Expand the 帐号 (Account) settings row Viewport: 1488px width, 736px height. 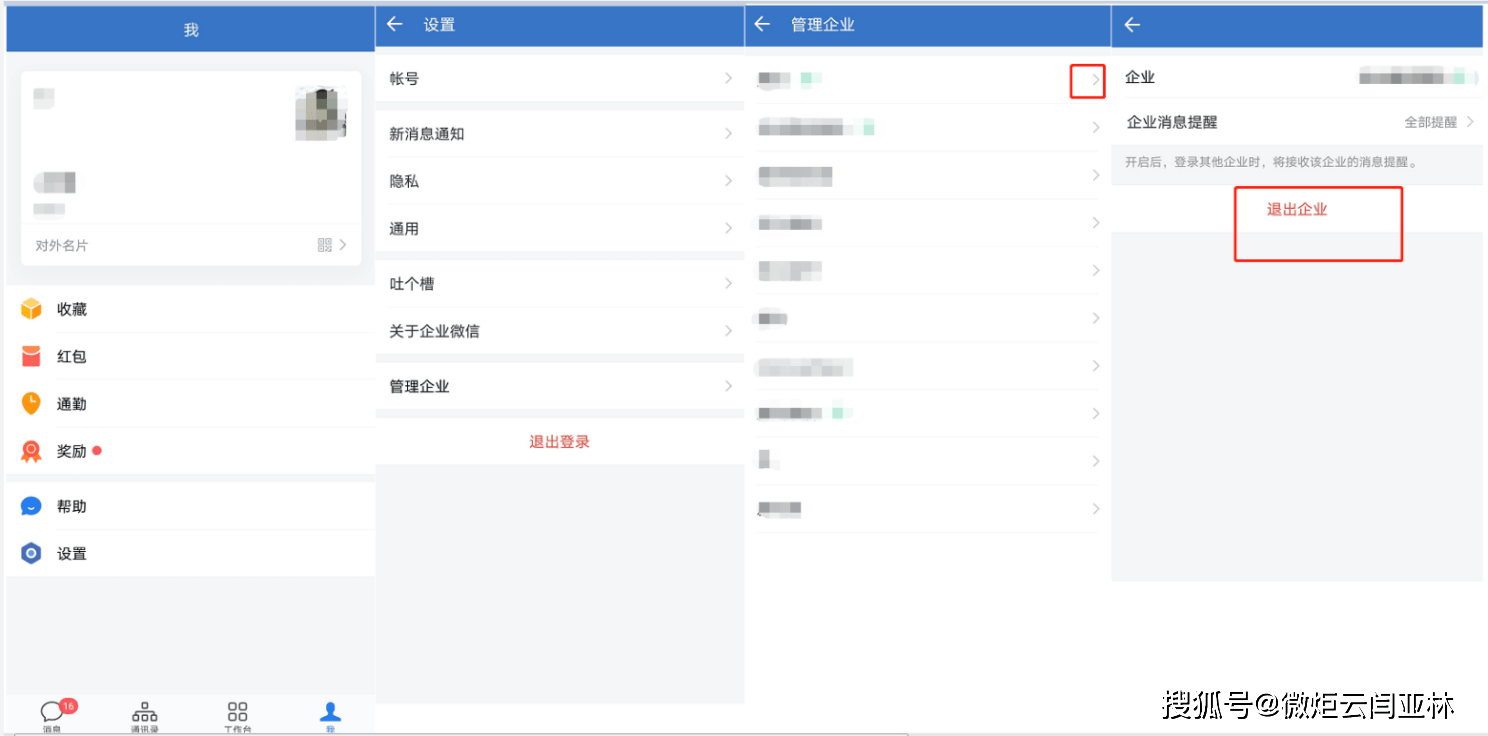tap(559, 77)
